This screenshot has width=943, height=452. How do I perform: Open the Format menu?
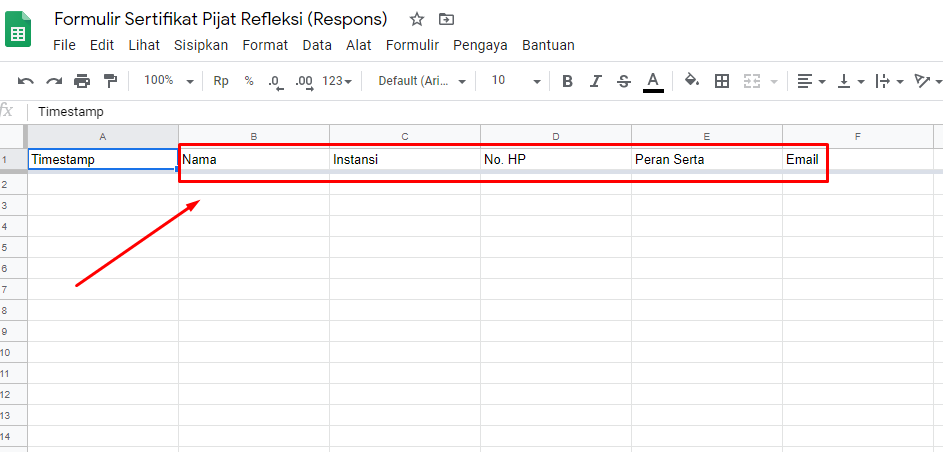[265, 45]
